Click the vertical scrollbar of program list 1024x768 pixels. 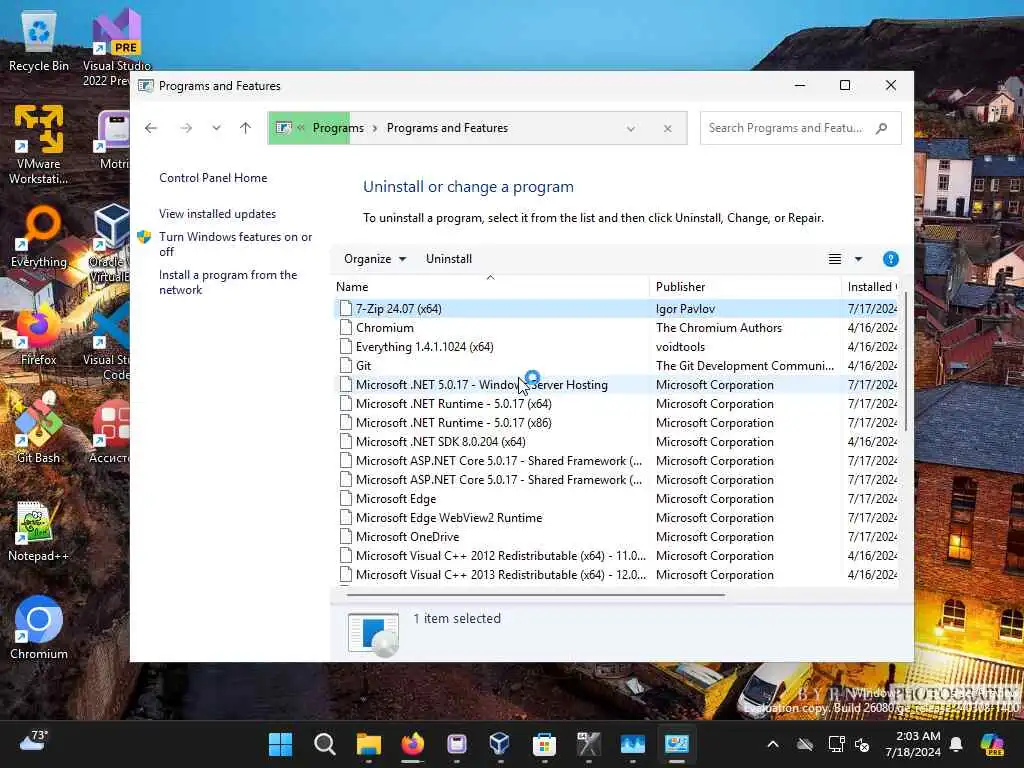coord(906,360)
